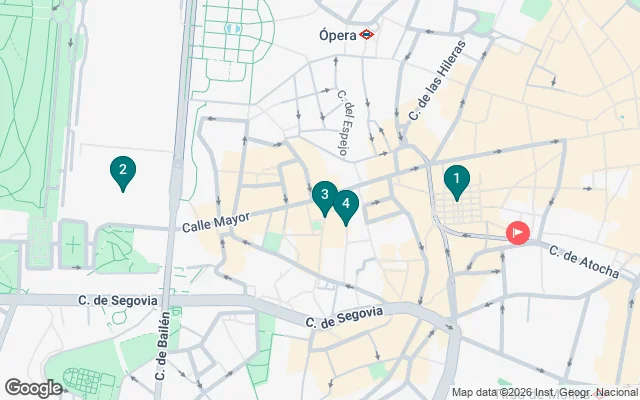Click the C. de las Hileras label
640x400 pixels.
tap(437, 80)
